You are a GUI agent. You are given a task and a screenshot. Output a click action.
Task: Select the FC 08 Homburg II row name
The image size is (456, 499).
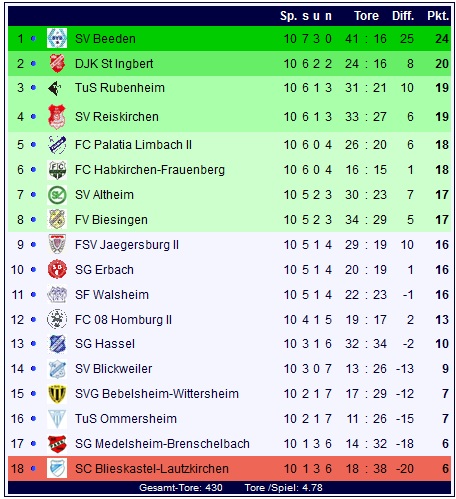[x=124, y=320]
